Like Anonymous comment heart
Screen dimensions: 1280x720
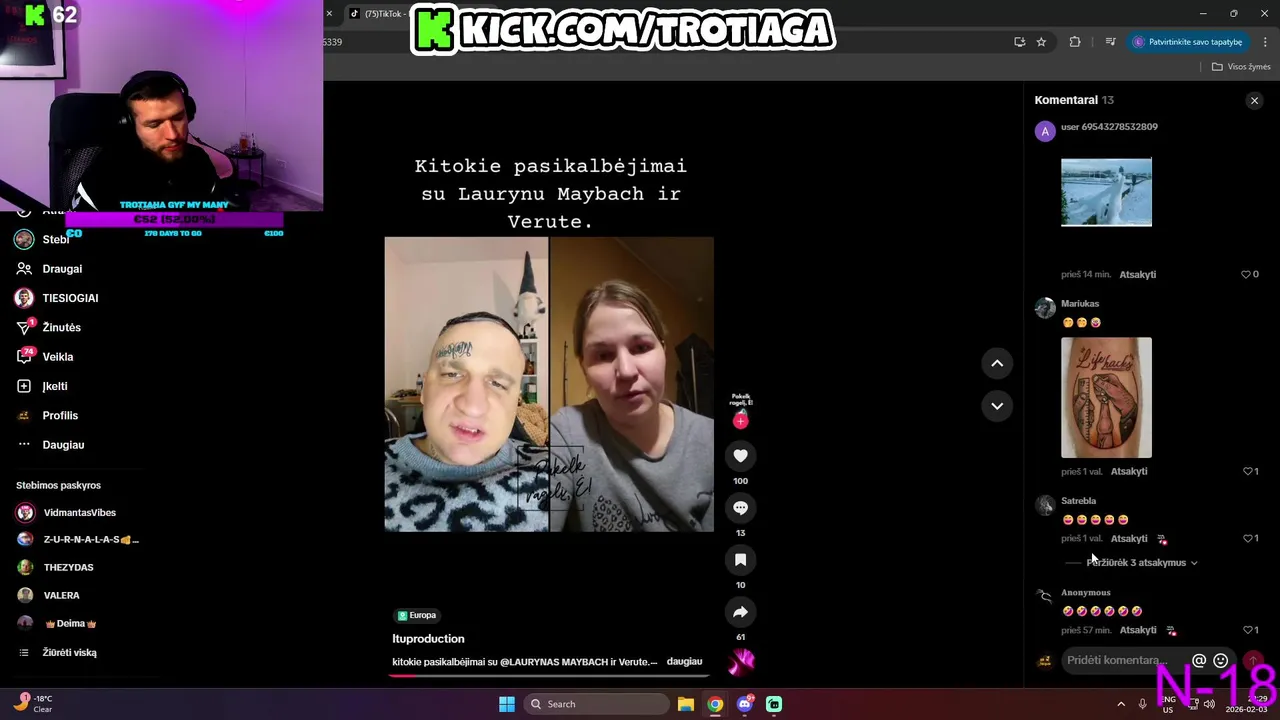point(1247,631)
